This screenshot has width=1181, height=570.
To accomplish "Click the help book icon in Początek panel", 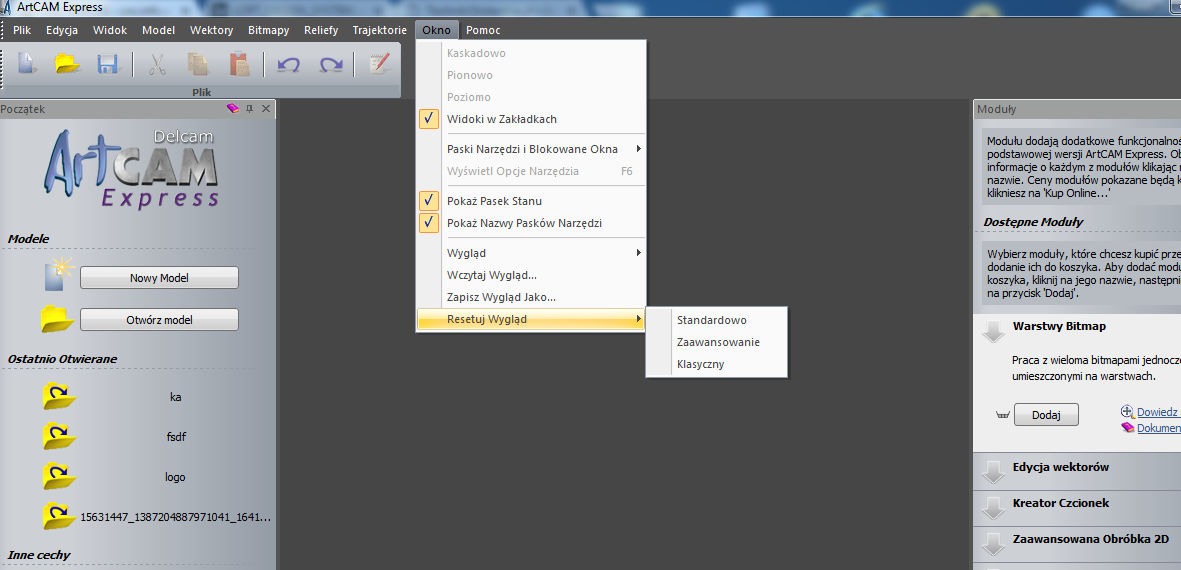I will (232, 109).
